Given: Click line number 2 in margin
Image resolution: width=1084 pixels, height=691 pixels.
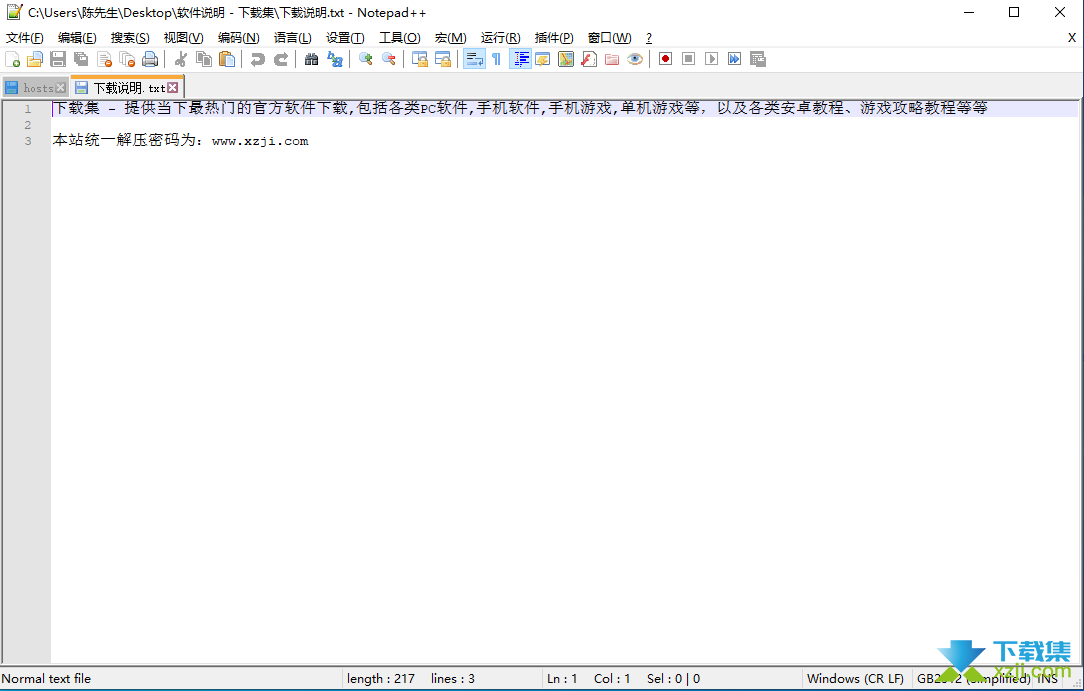Looking at the screenshot, I should 28,125.
